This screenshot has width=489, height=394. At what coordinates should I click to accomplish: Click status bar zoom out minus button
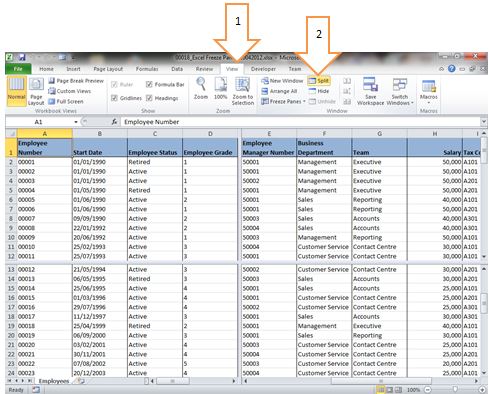pos(428,389)
